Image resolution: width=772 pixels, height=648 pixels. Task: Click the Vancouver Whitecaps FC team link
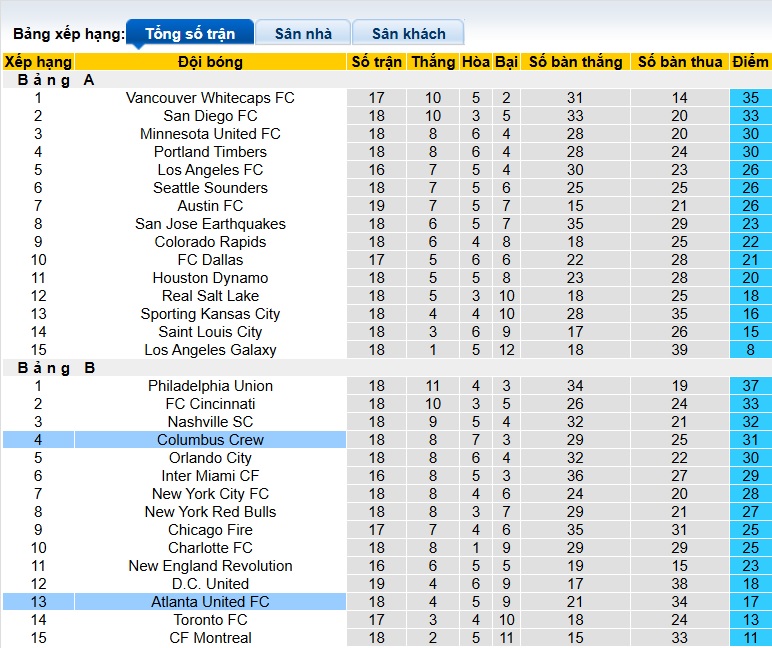pyautogui.click(x=210, y=98)
